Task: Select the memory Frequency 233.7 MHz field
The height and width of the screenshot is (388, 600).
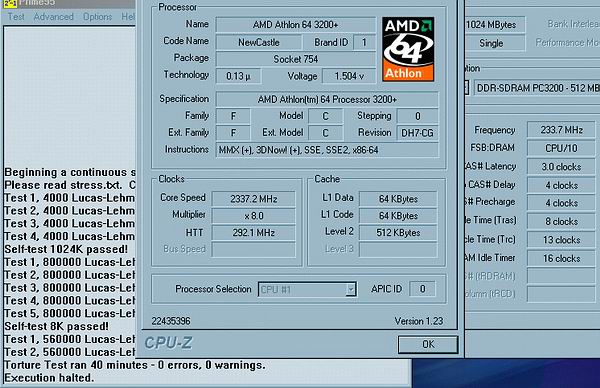Action: coord(561,130)
